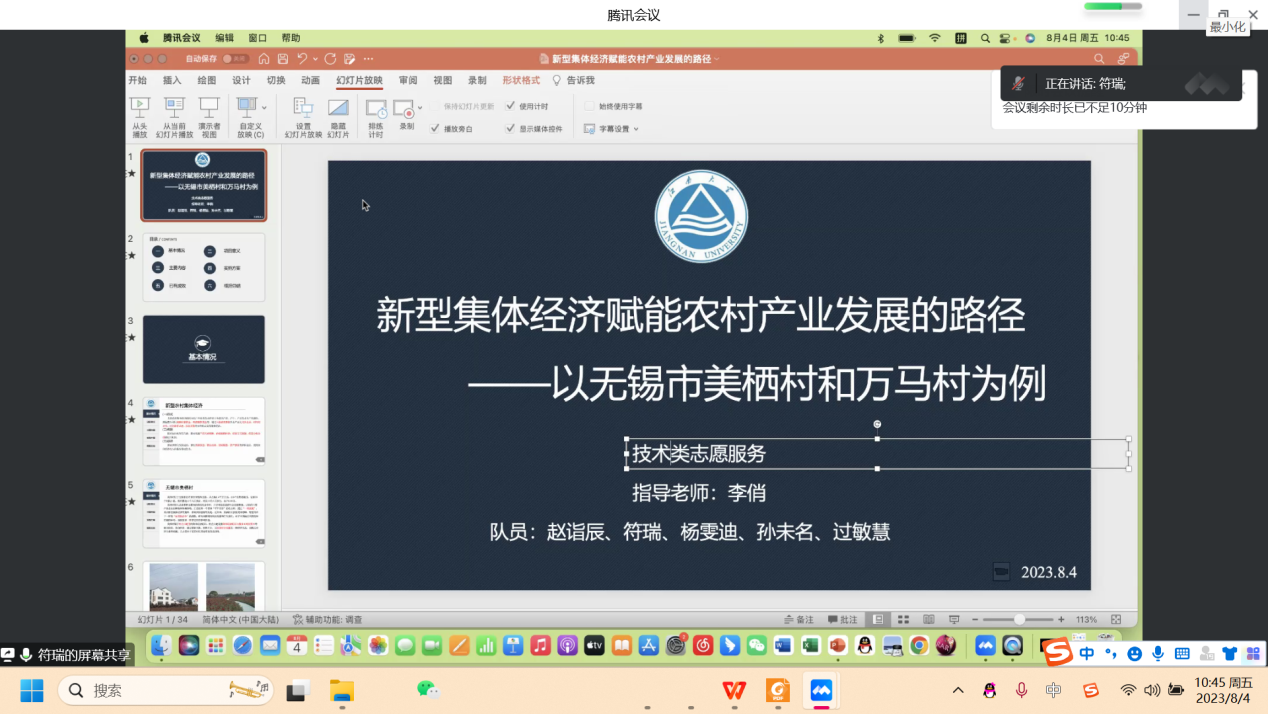Click the 设置幻灯片放映 icon
1268x714 pixels.
point(303,108)
